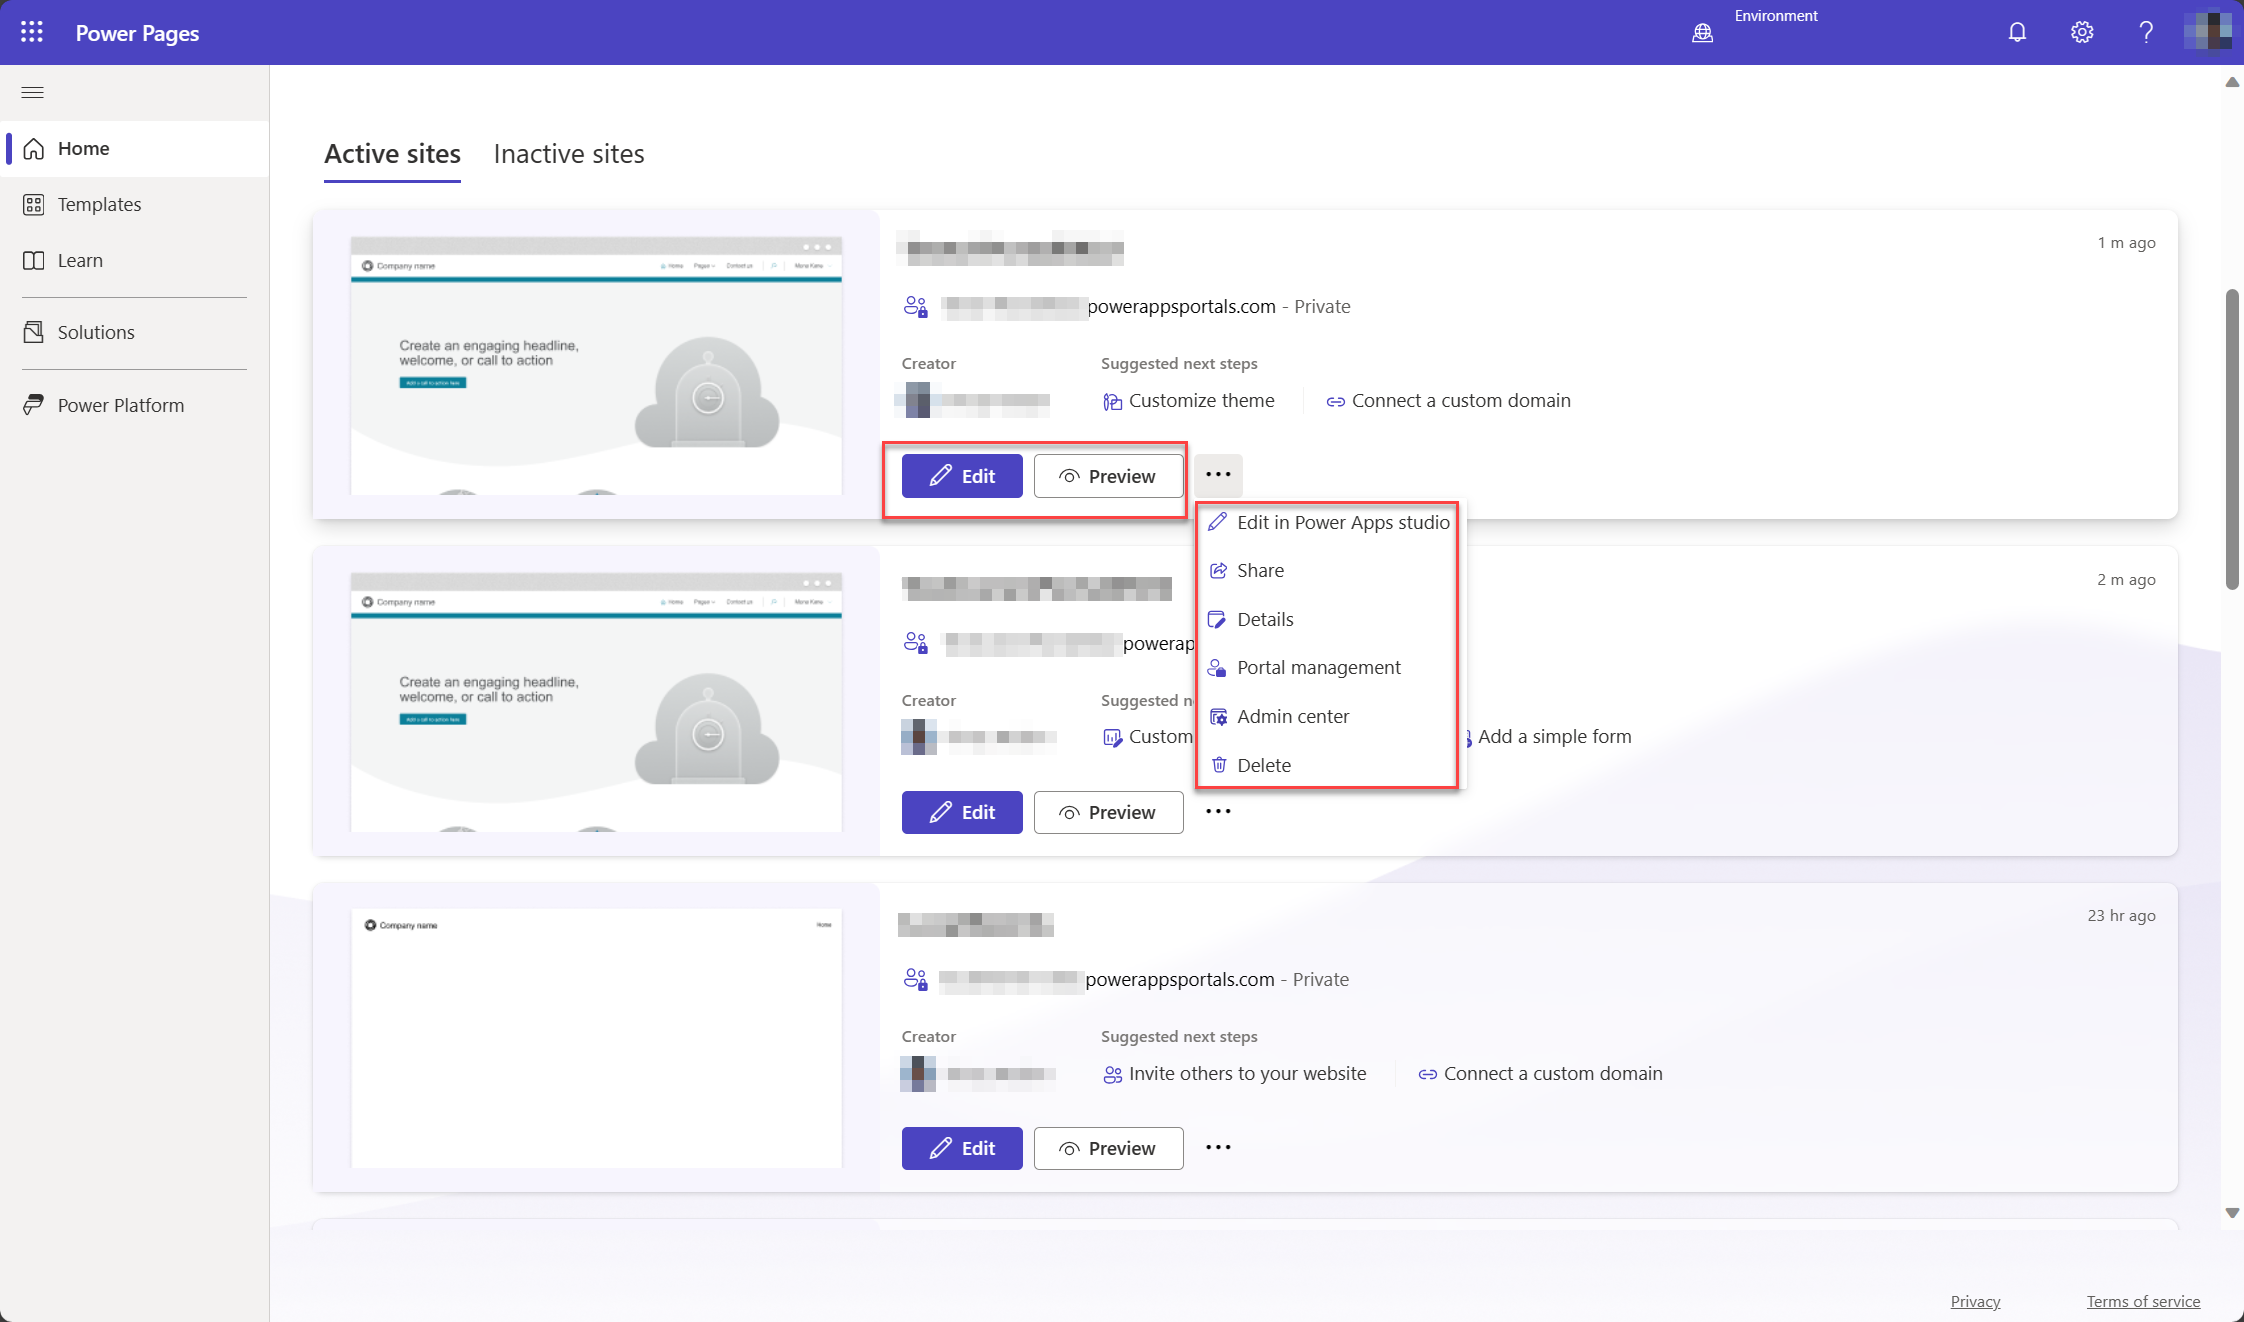
Task: Select the Inactive sites tab
Action: (570, 153)
